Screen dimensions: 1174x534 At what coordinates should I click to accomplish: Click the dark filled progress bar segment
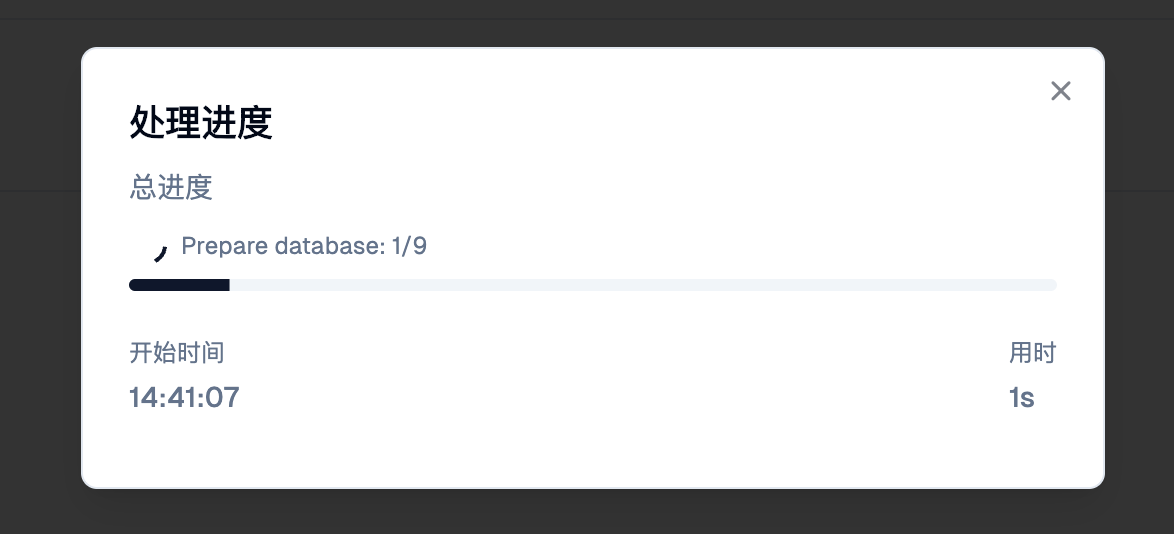pyautogui.click(x=180, y=285)
